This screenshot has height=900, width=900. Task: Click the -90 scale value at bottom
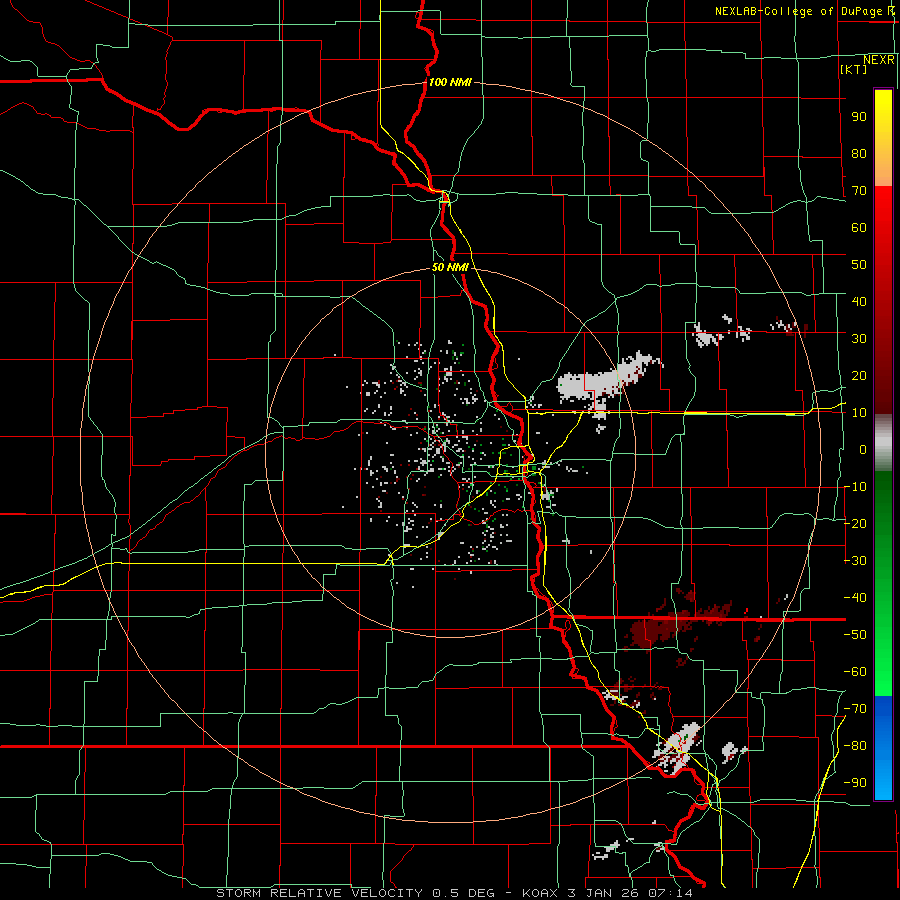[856, 783]
